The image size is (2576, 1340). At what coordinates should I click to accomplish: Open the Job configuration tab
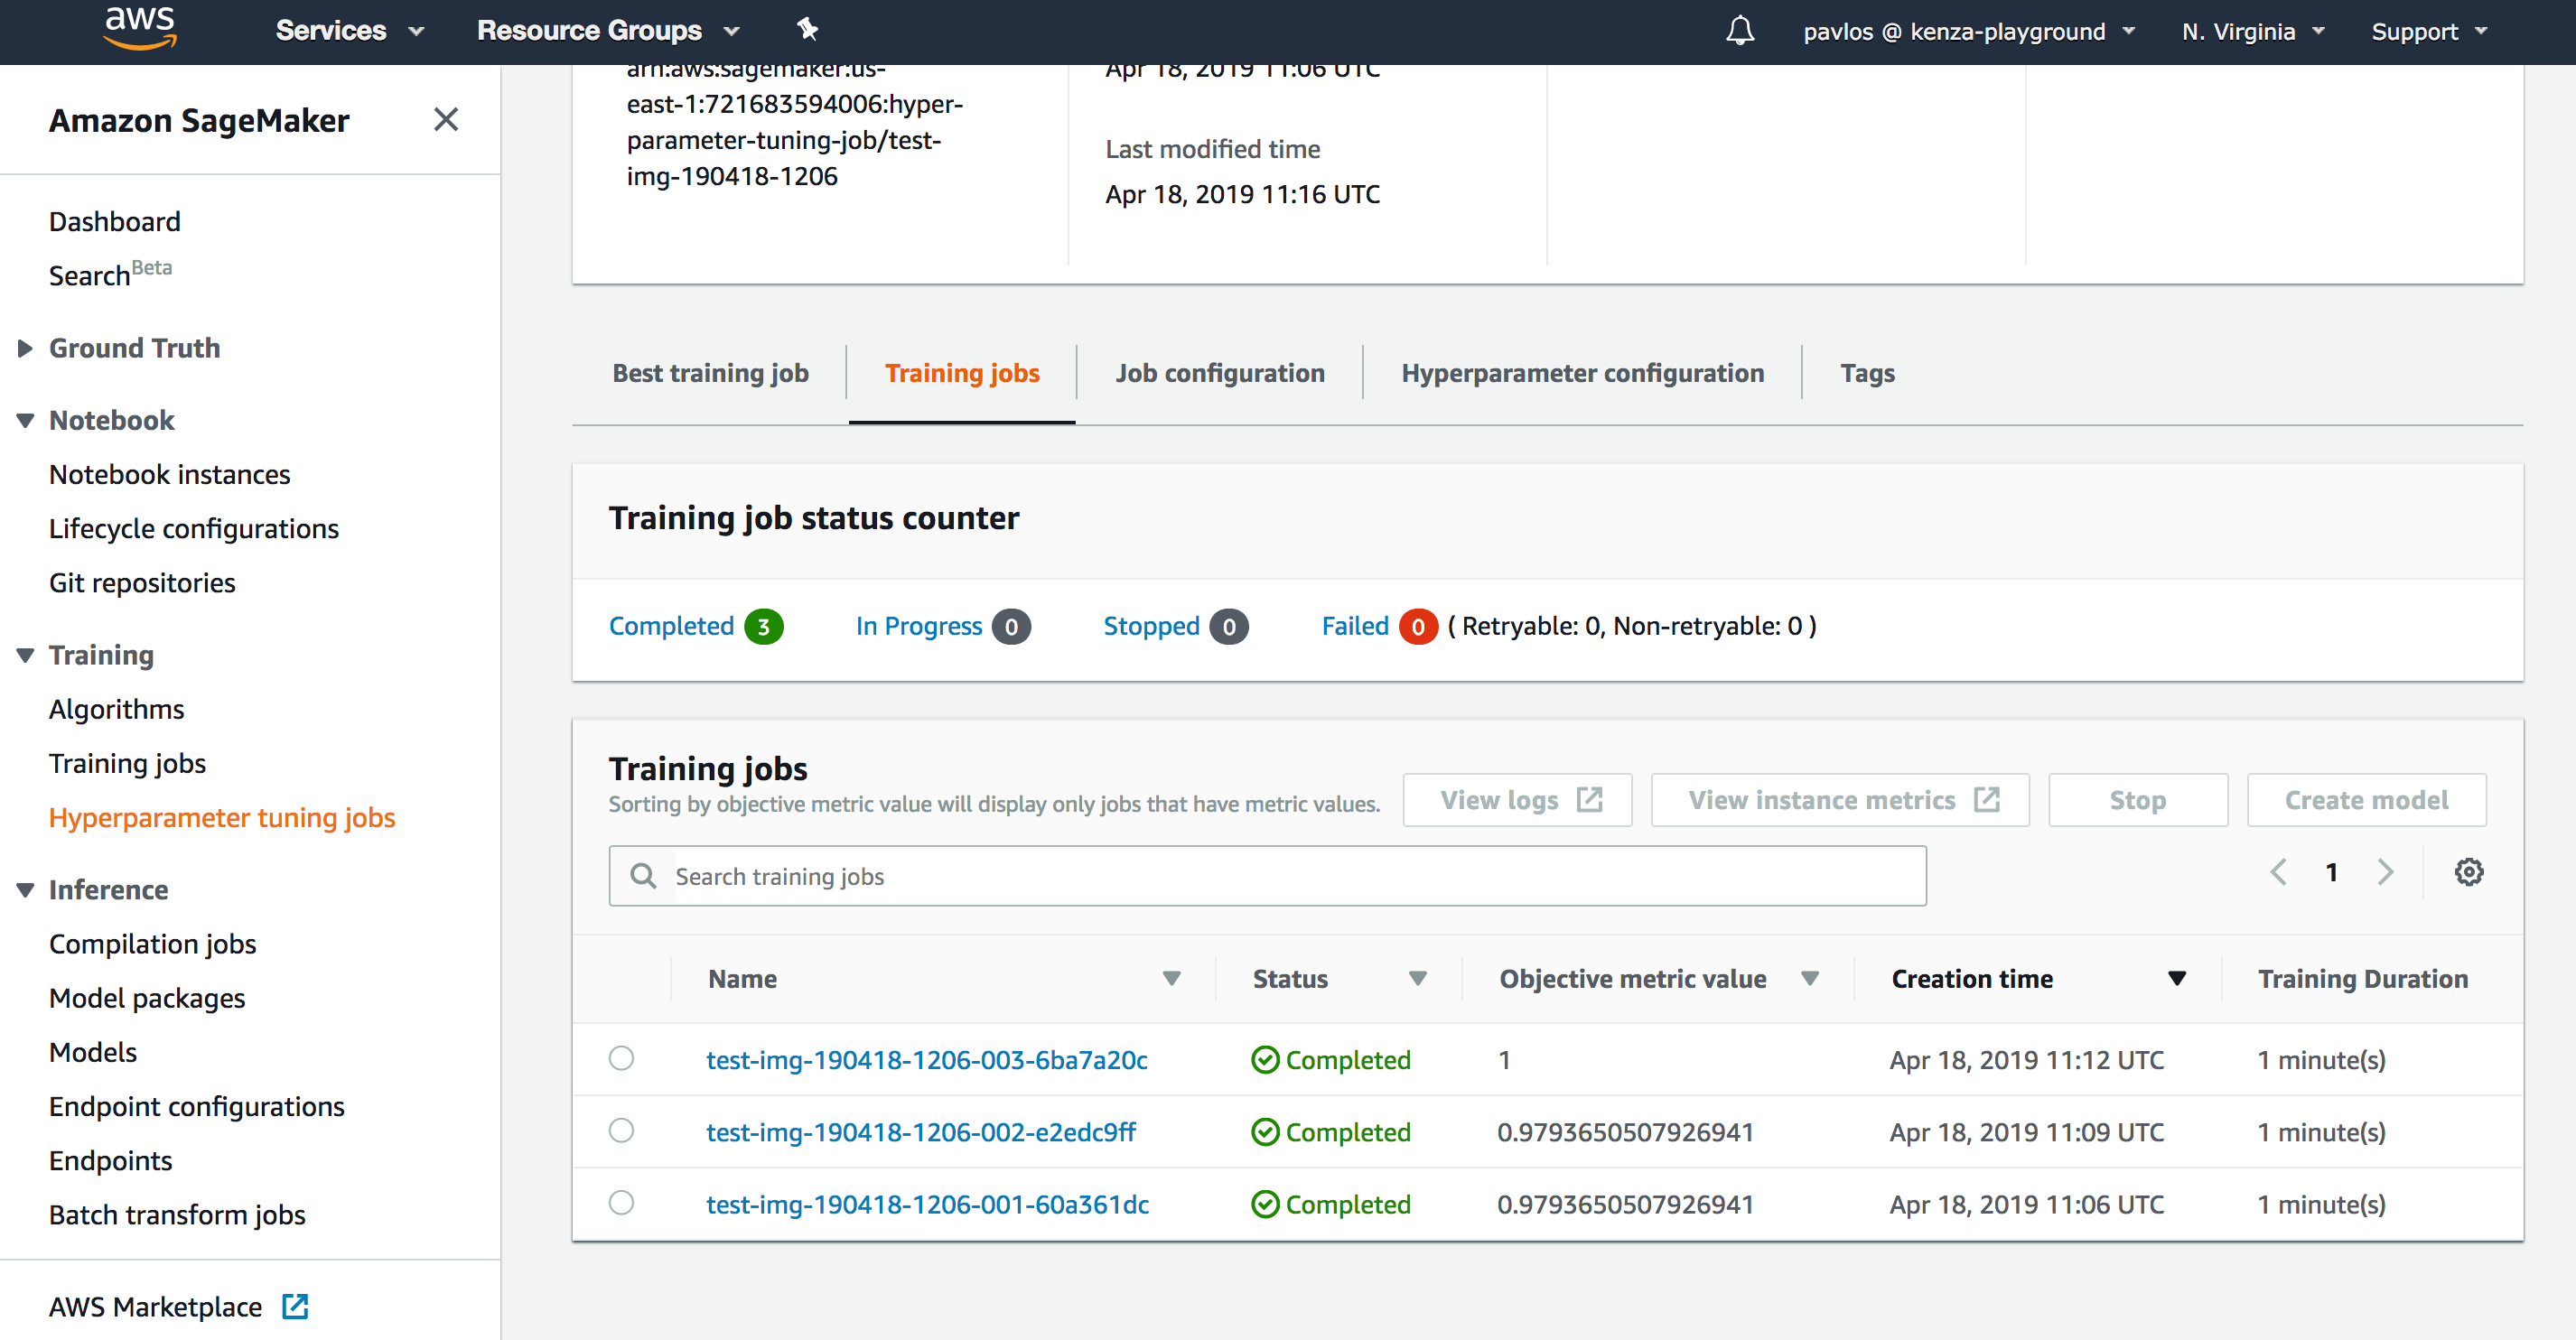pyautogui.click(x=1220, y=373)
